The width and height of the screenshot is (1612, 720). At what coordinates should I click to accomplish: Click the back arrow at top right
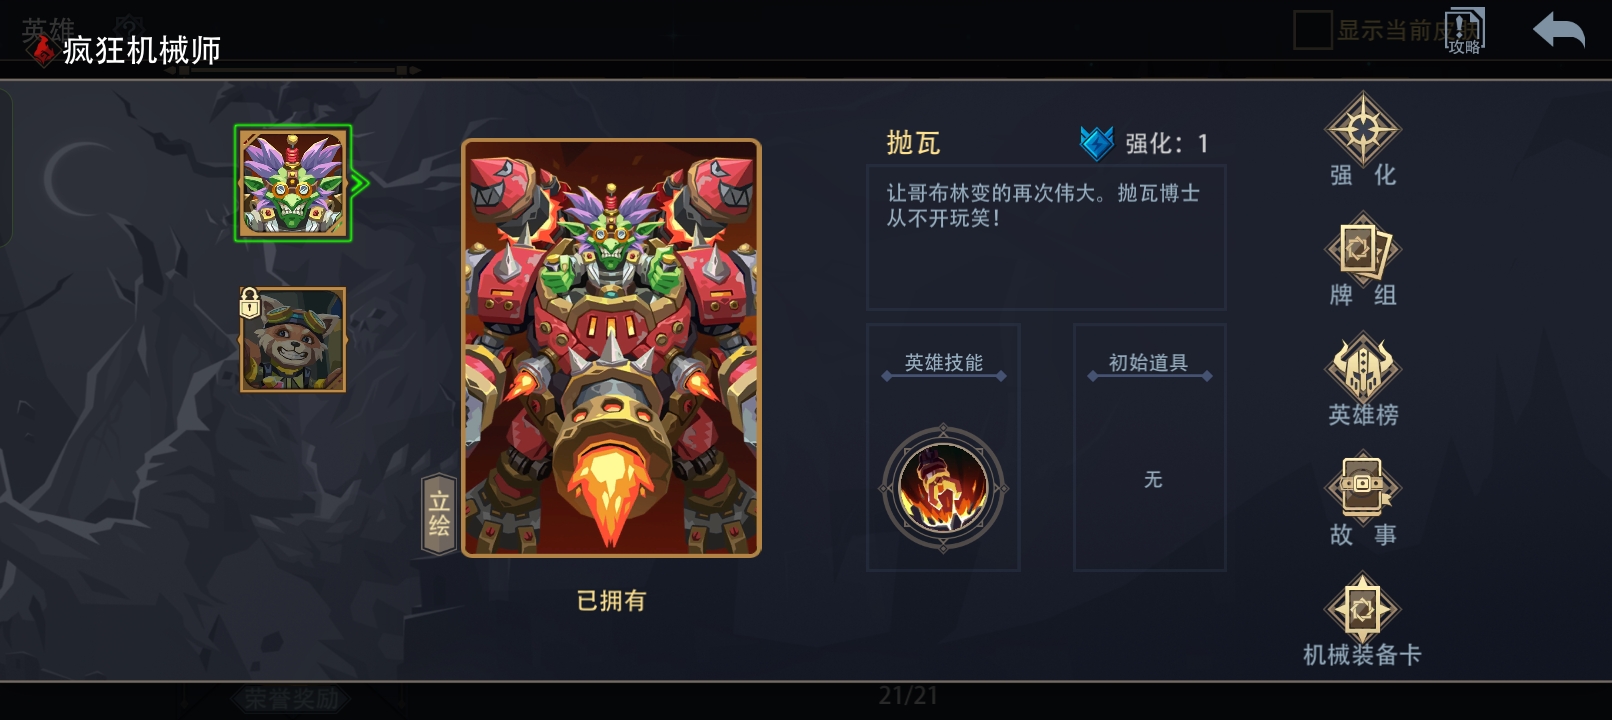[1559, 30]
